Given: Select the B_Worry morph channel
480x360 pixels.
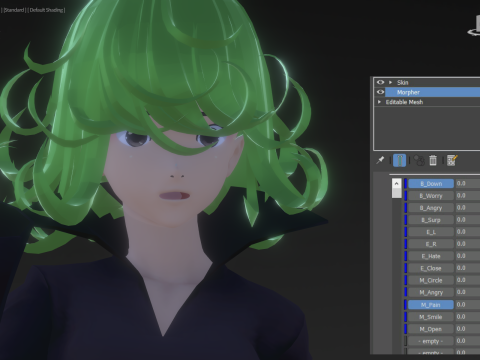Looking at the screenshot, I should point(431,196).
